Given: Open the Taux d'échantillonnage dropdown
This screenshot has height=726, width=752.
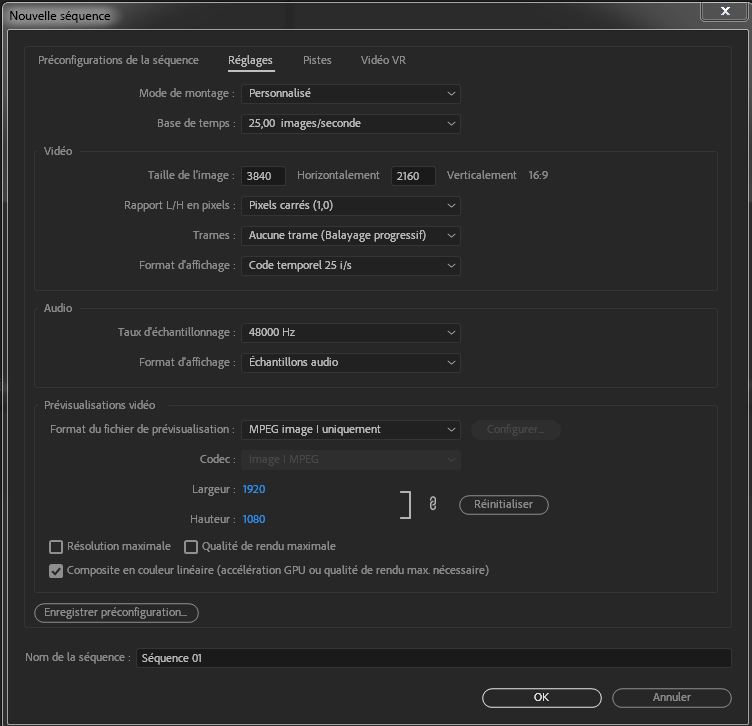Looking at the screenshot, I should 351,333.
